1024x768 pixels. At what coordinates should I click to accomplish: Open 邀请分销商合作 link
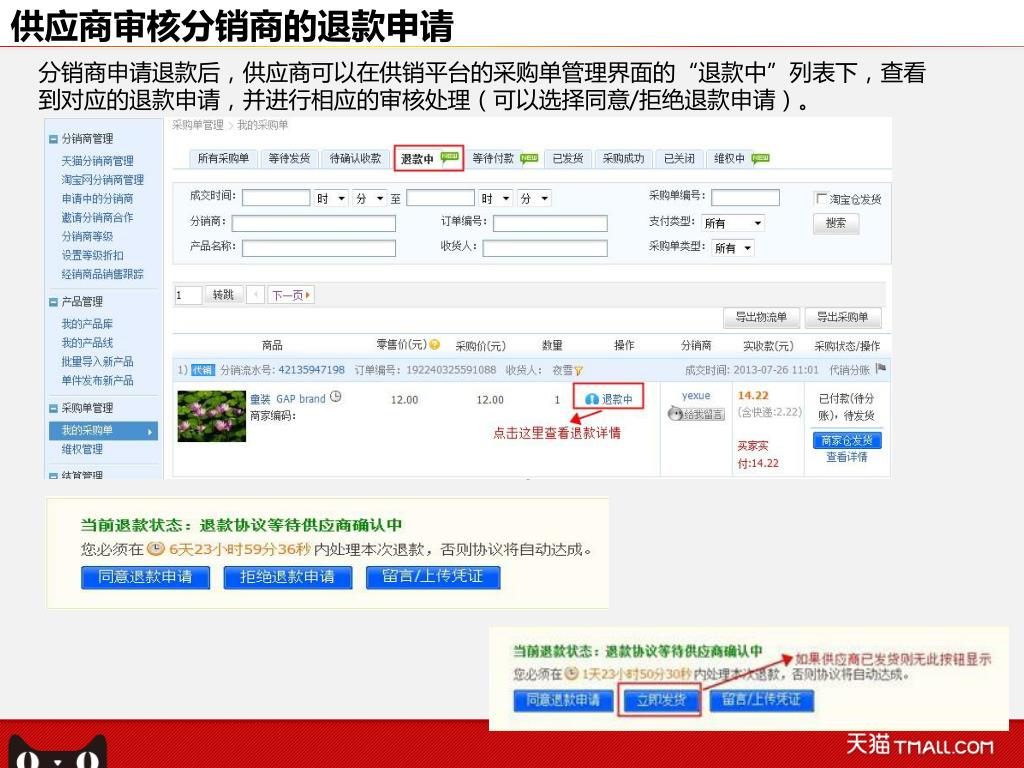[97, 217]
